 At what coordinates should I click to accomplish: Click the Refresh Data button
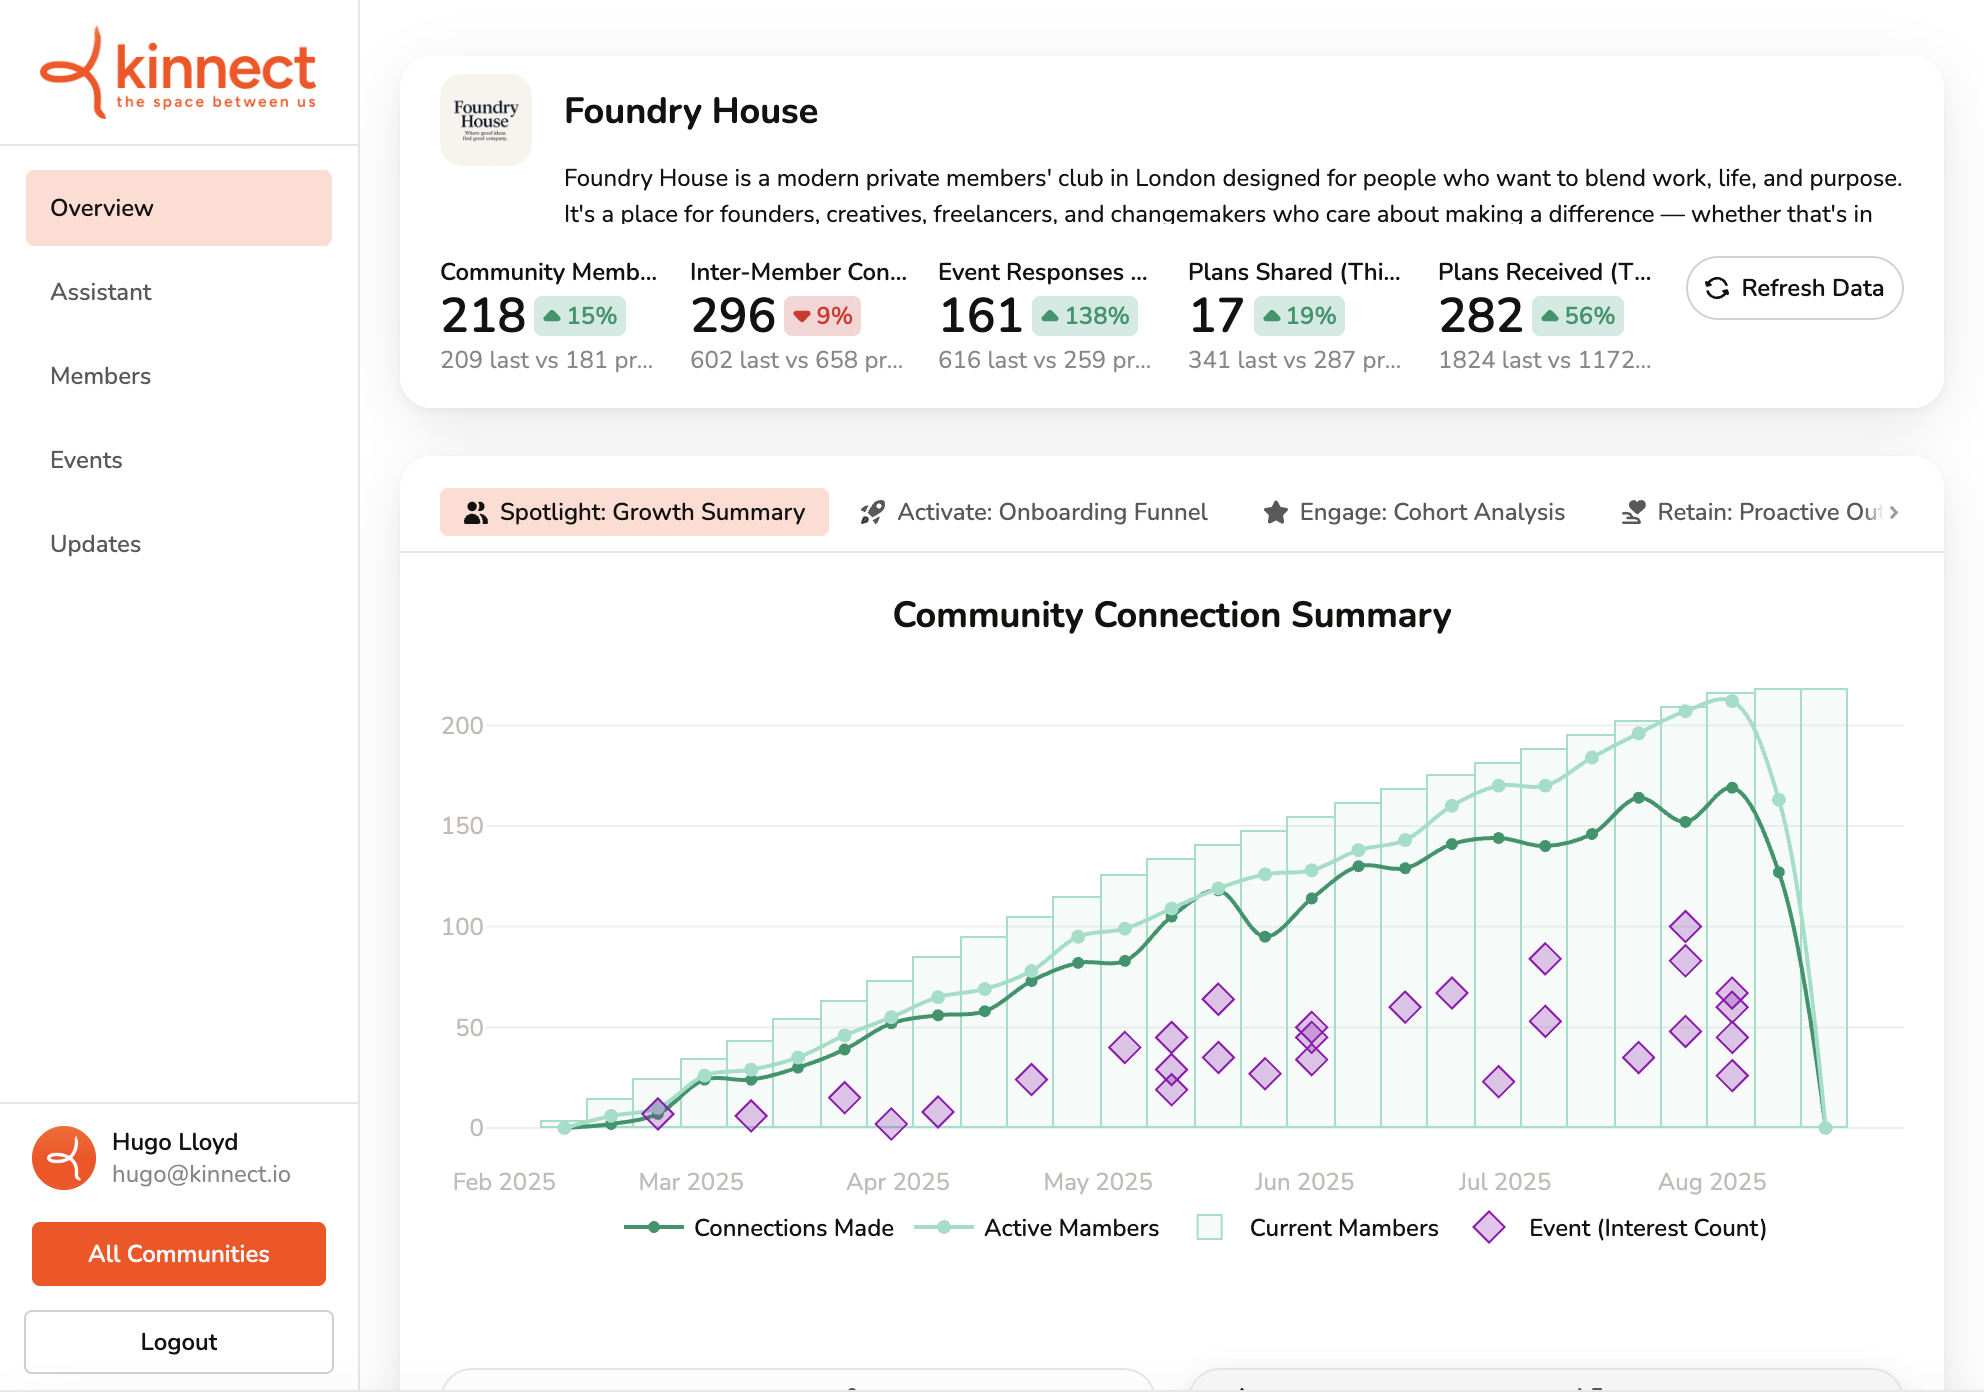pos(1794,288)
